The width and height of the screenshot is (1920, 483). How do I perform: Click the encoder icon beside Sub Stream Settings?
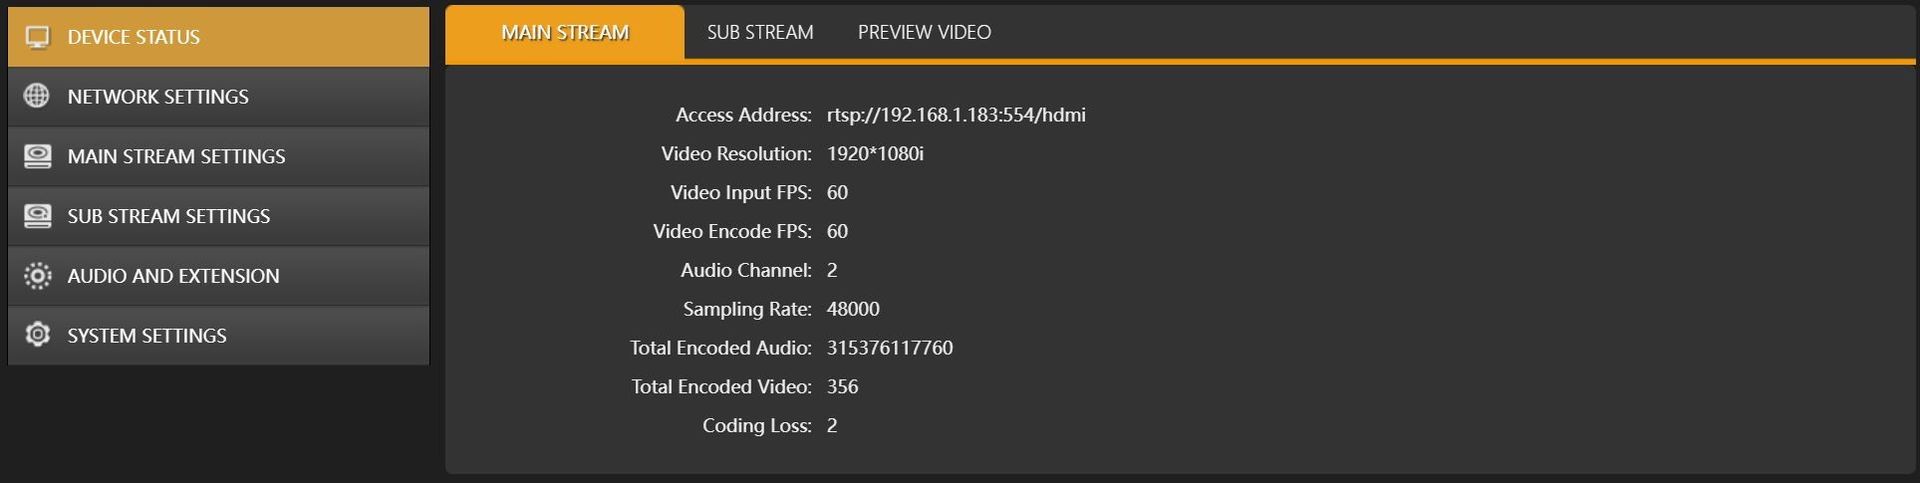click(38, 216)
